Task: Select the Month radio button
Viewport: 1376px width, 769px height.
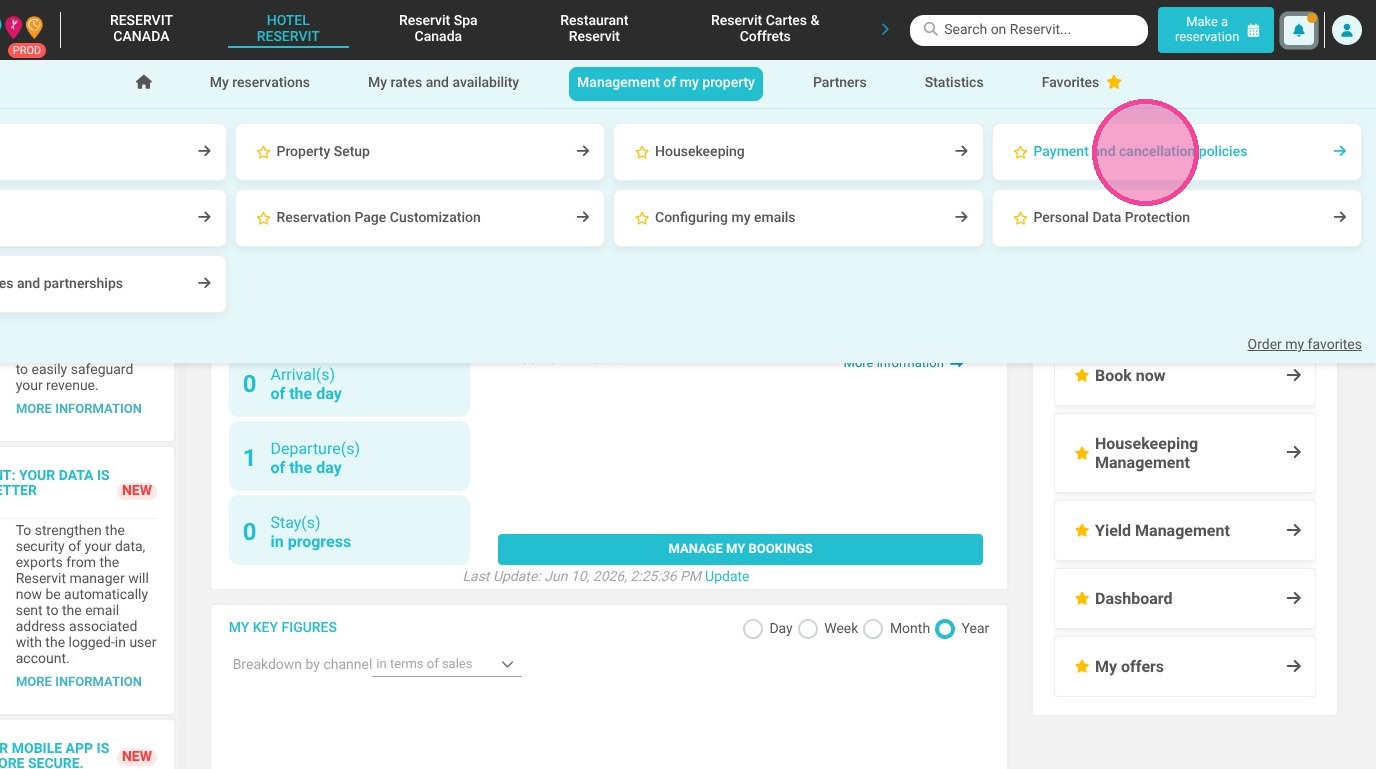Action: coord(873,629)
